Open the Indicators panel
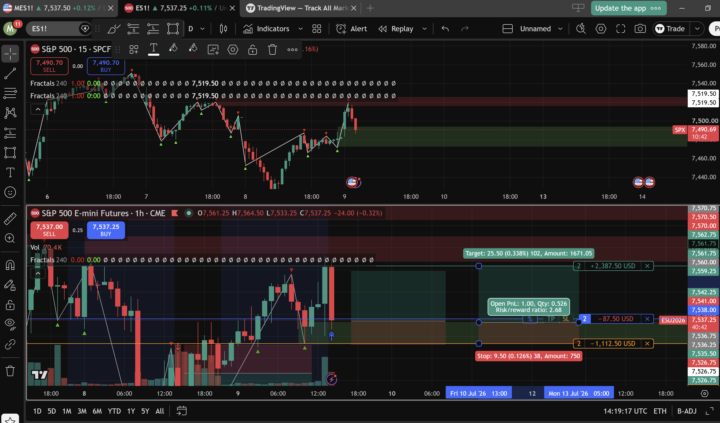Viewport: 720px width, 423px height. point(266,28)
